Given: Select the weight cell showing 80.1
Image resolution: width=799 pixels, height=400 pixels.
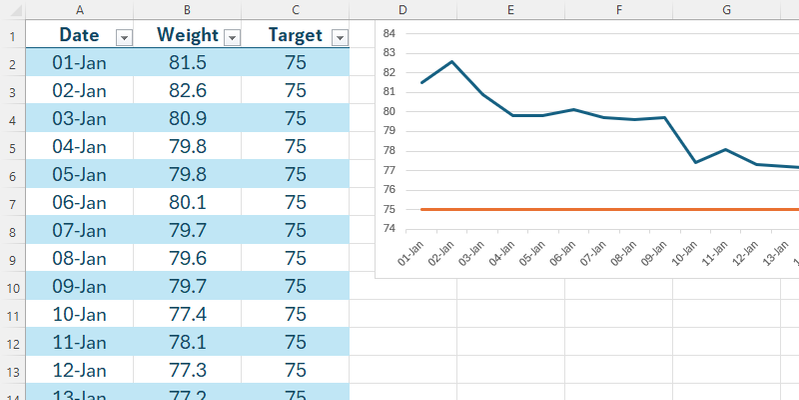Looking at the screenshot, I should point(187,203).
